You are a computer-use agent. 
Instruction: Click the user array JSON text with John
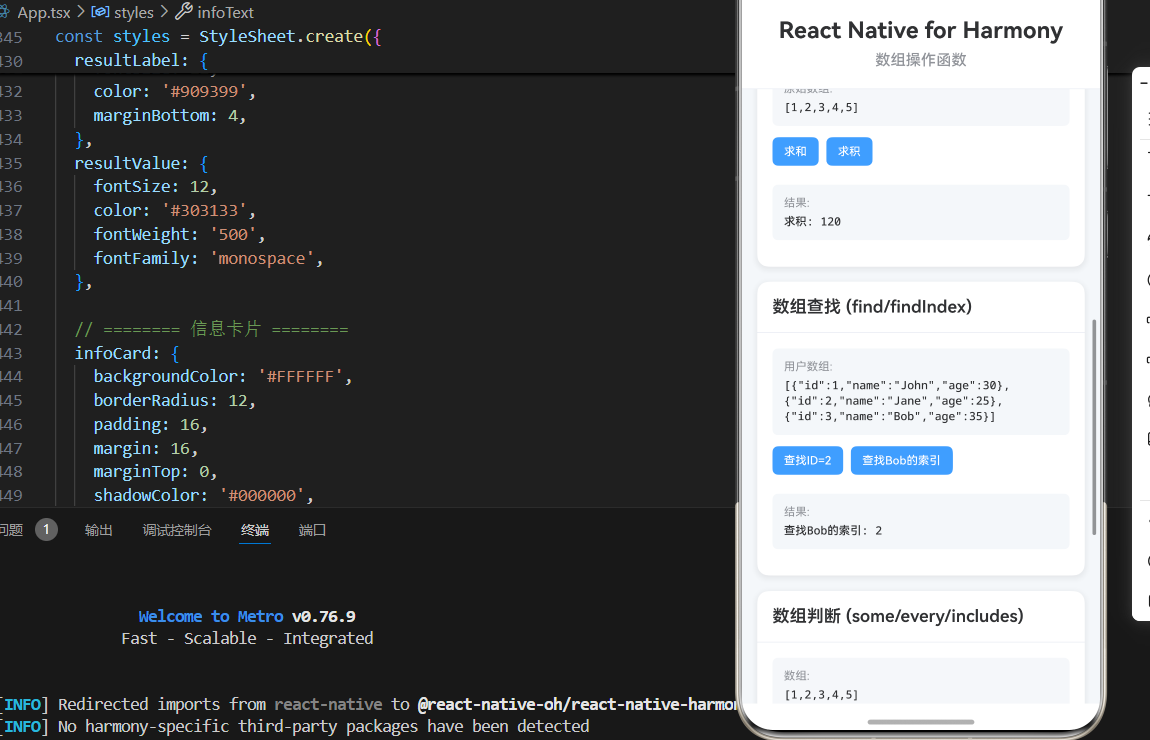896,400
